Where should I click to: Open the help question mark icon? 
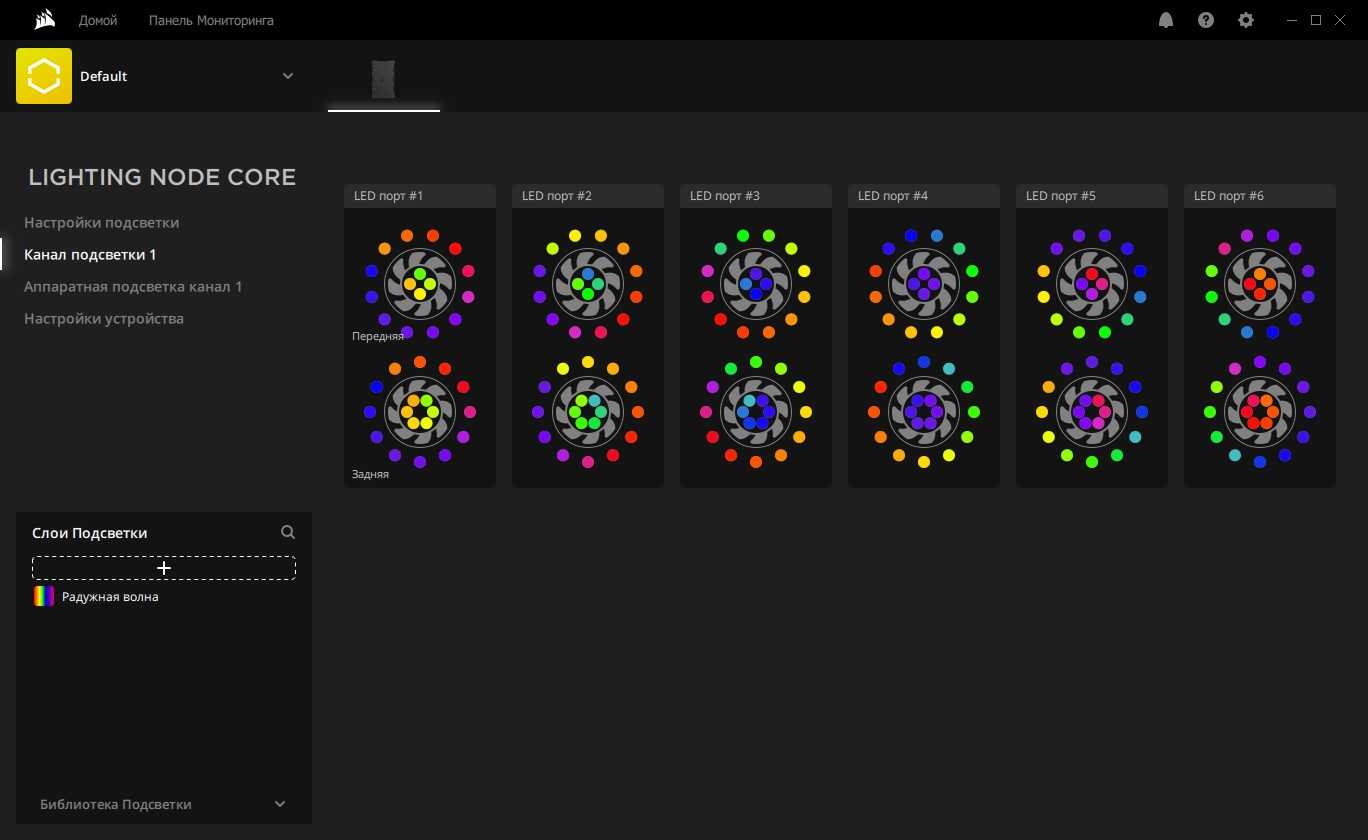[x=1206, y=20]
